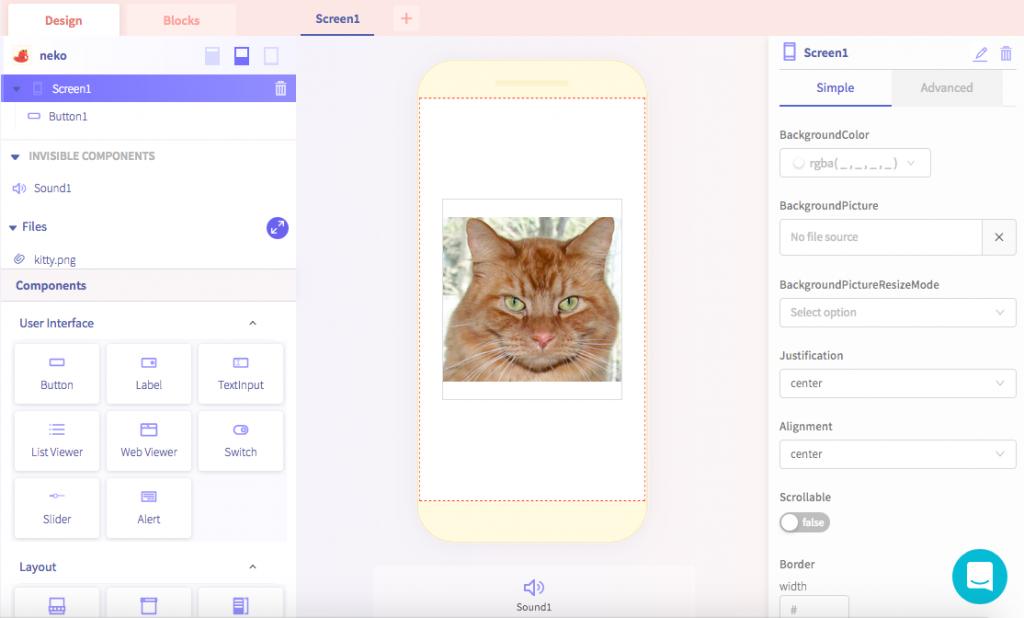Screen dimensions: 1024x618
Task: Click the neko project strawberry icon
Action: [x=22, y=56]
